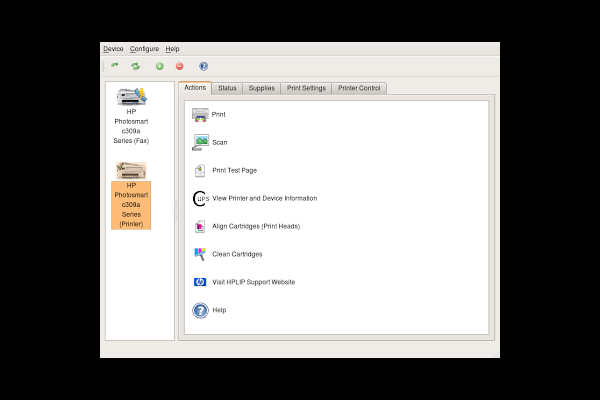Open the Device menu
600x400 pixels.
113,49
